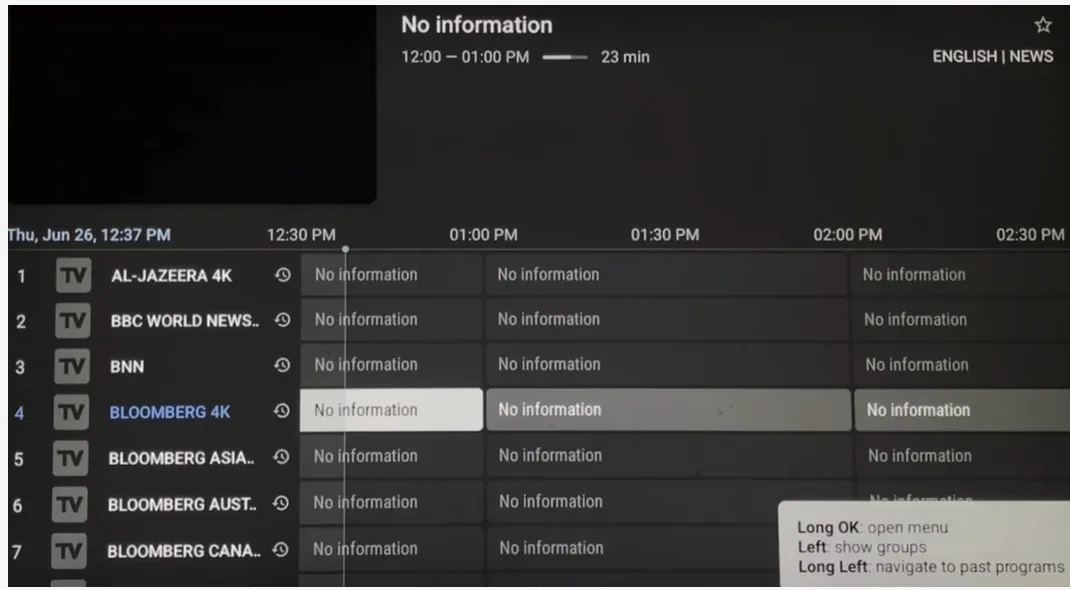Jump to the 01:30 PM time header
Viewport: 1070px width, 590px height.
point(665,235)
